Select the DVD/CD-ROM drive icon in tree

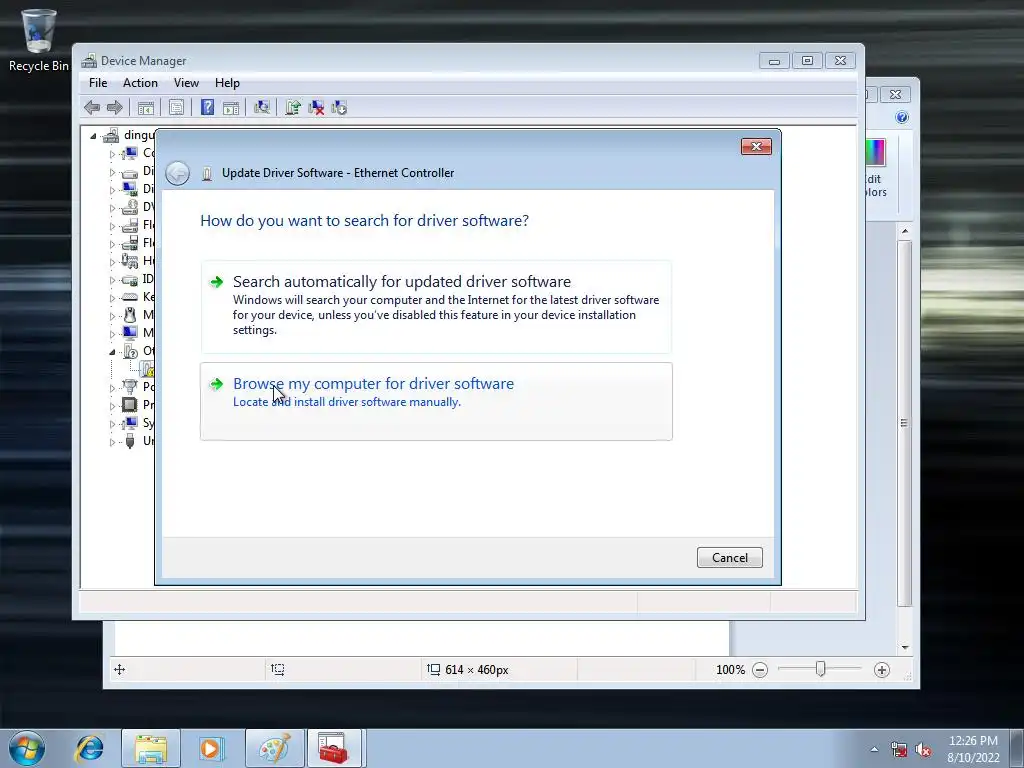click(x=130, y=207)
